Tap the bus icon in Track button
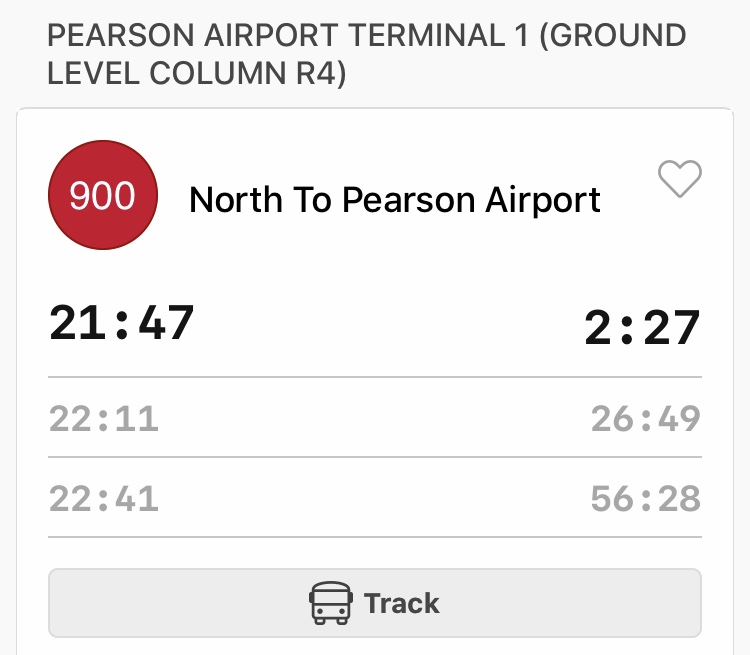 pyautogui.click(x=331, y=603)
